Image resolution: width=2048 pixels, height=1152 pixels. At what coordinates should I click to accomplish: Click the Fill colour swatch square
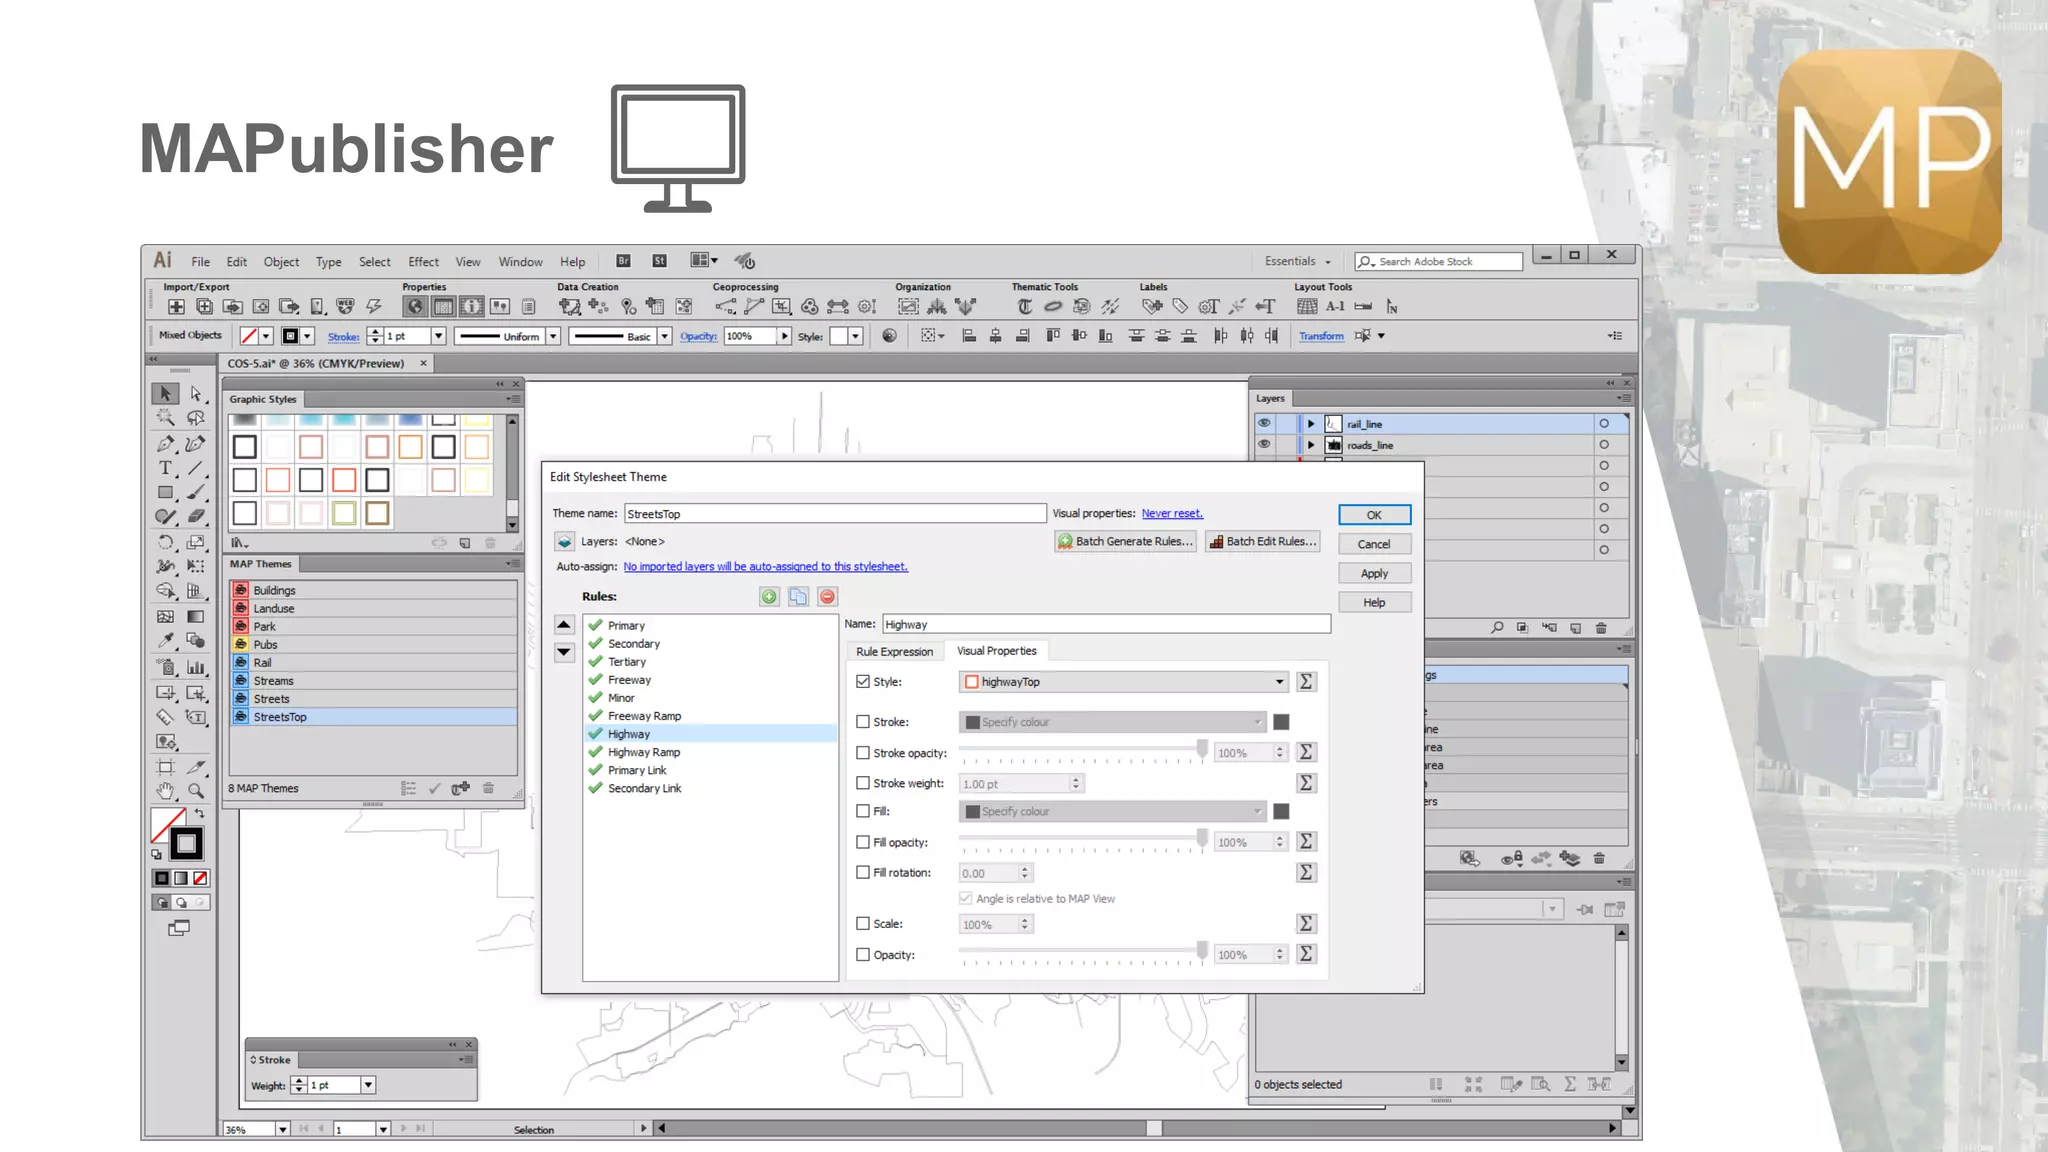point(1281,812)
